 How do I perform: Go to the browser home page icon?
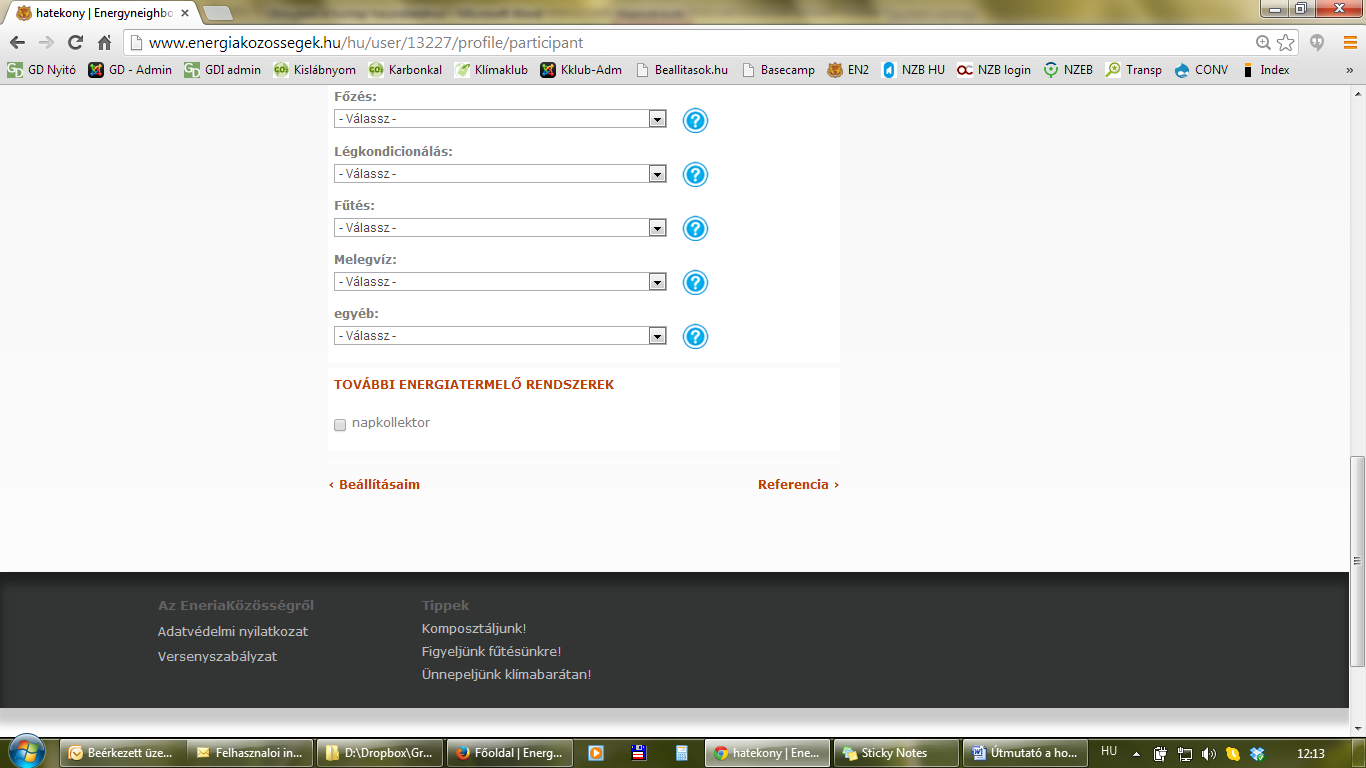click(x=104, y=43)
